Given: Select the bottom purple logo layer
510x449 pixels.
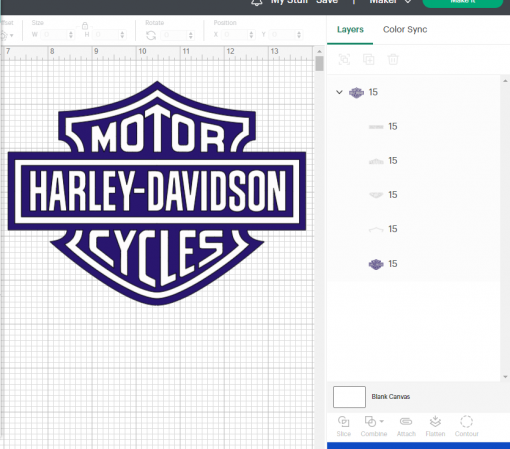Looking at the screenshot, I should (413, 264).
